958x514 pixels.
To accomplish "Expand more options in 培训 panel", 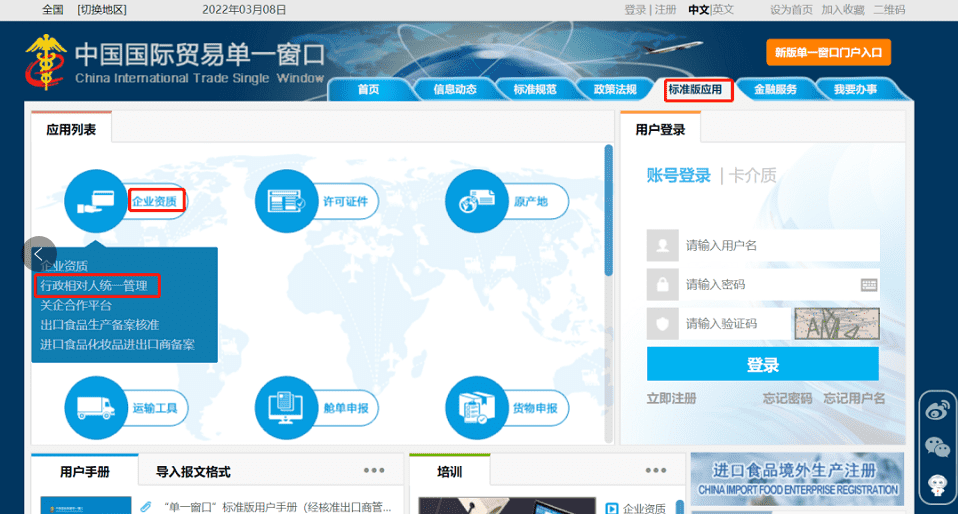I will [x=655, y=471].
